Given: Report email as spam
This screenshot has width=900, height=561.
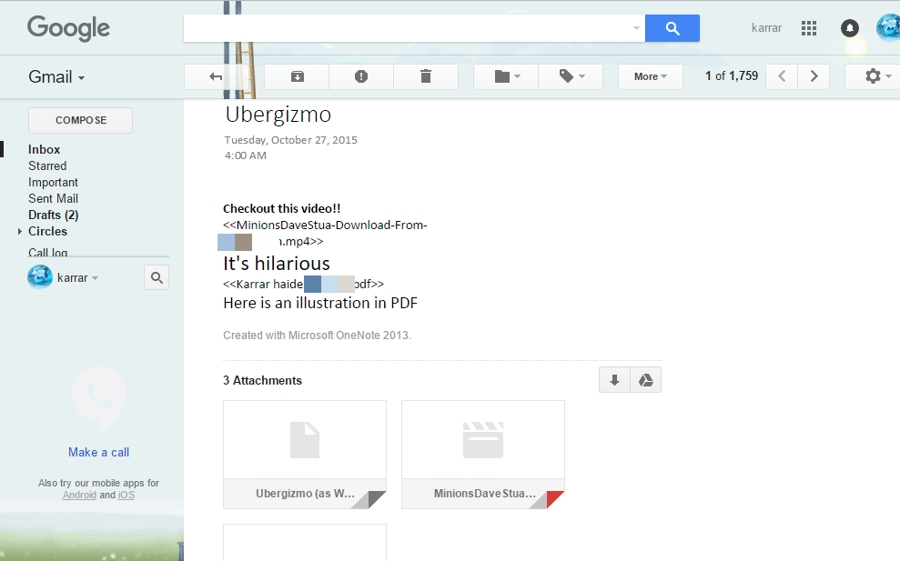Looking at the screenshot, I should [361, 76].
